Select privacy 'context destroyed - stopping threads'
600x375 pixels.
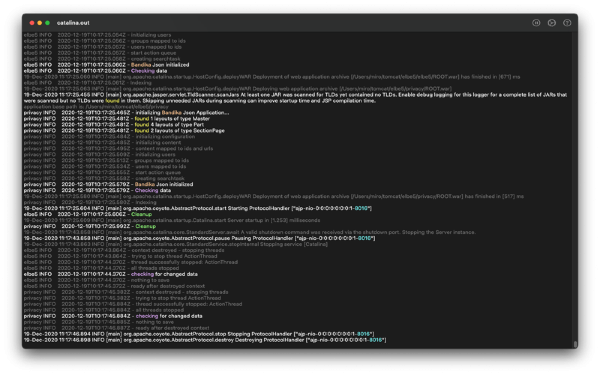tap(126, 292)
